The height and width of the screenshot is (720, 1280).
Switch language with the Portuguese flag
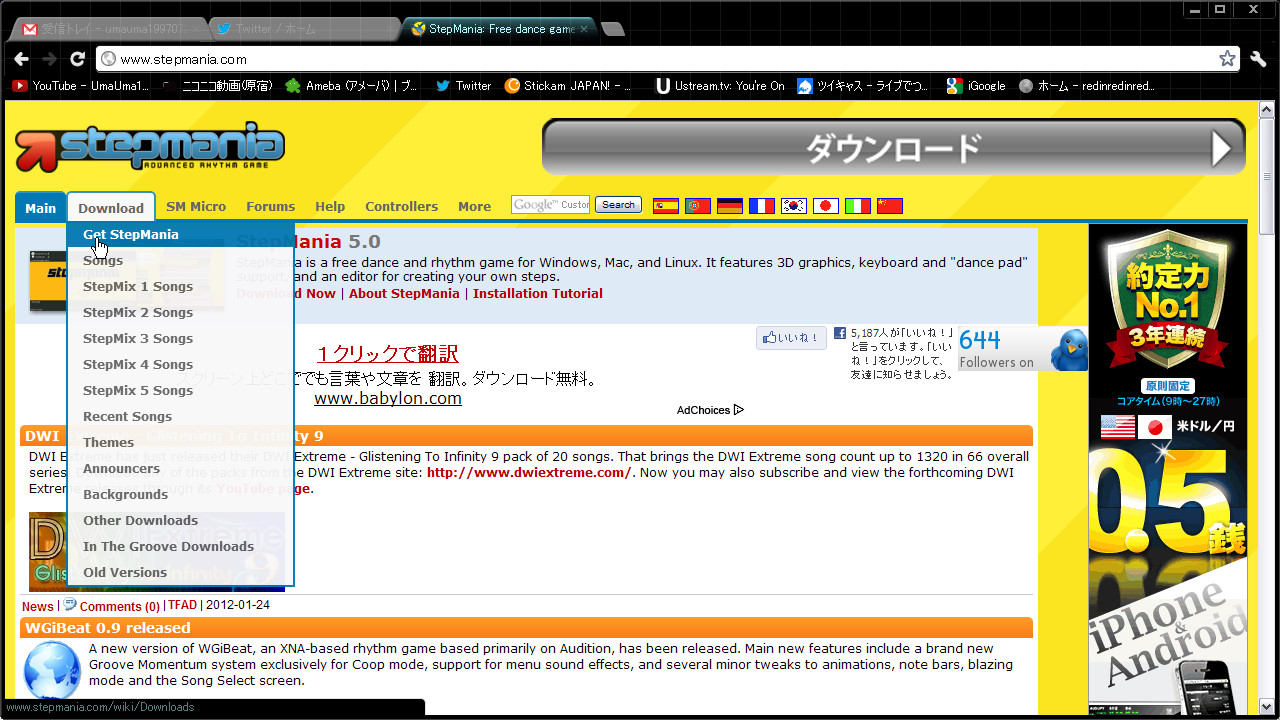(698, 206)
